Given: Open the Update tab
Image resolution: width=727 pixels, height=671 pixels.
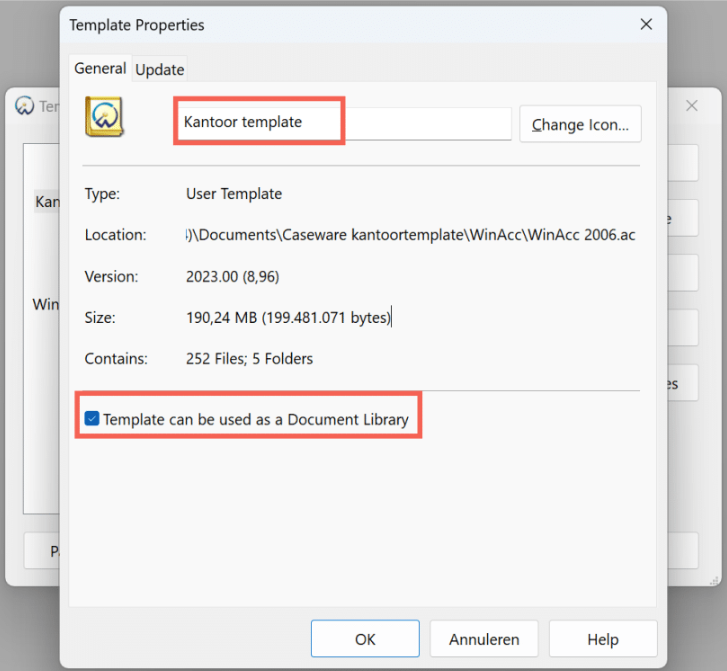Looking at the screenshot, I should click(160, 70).
